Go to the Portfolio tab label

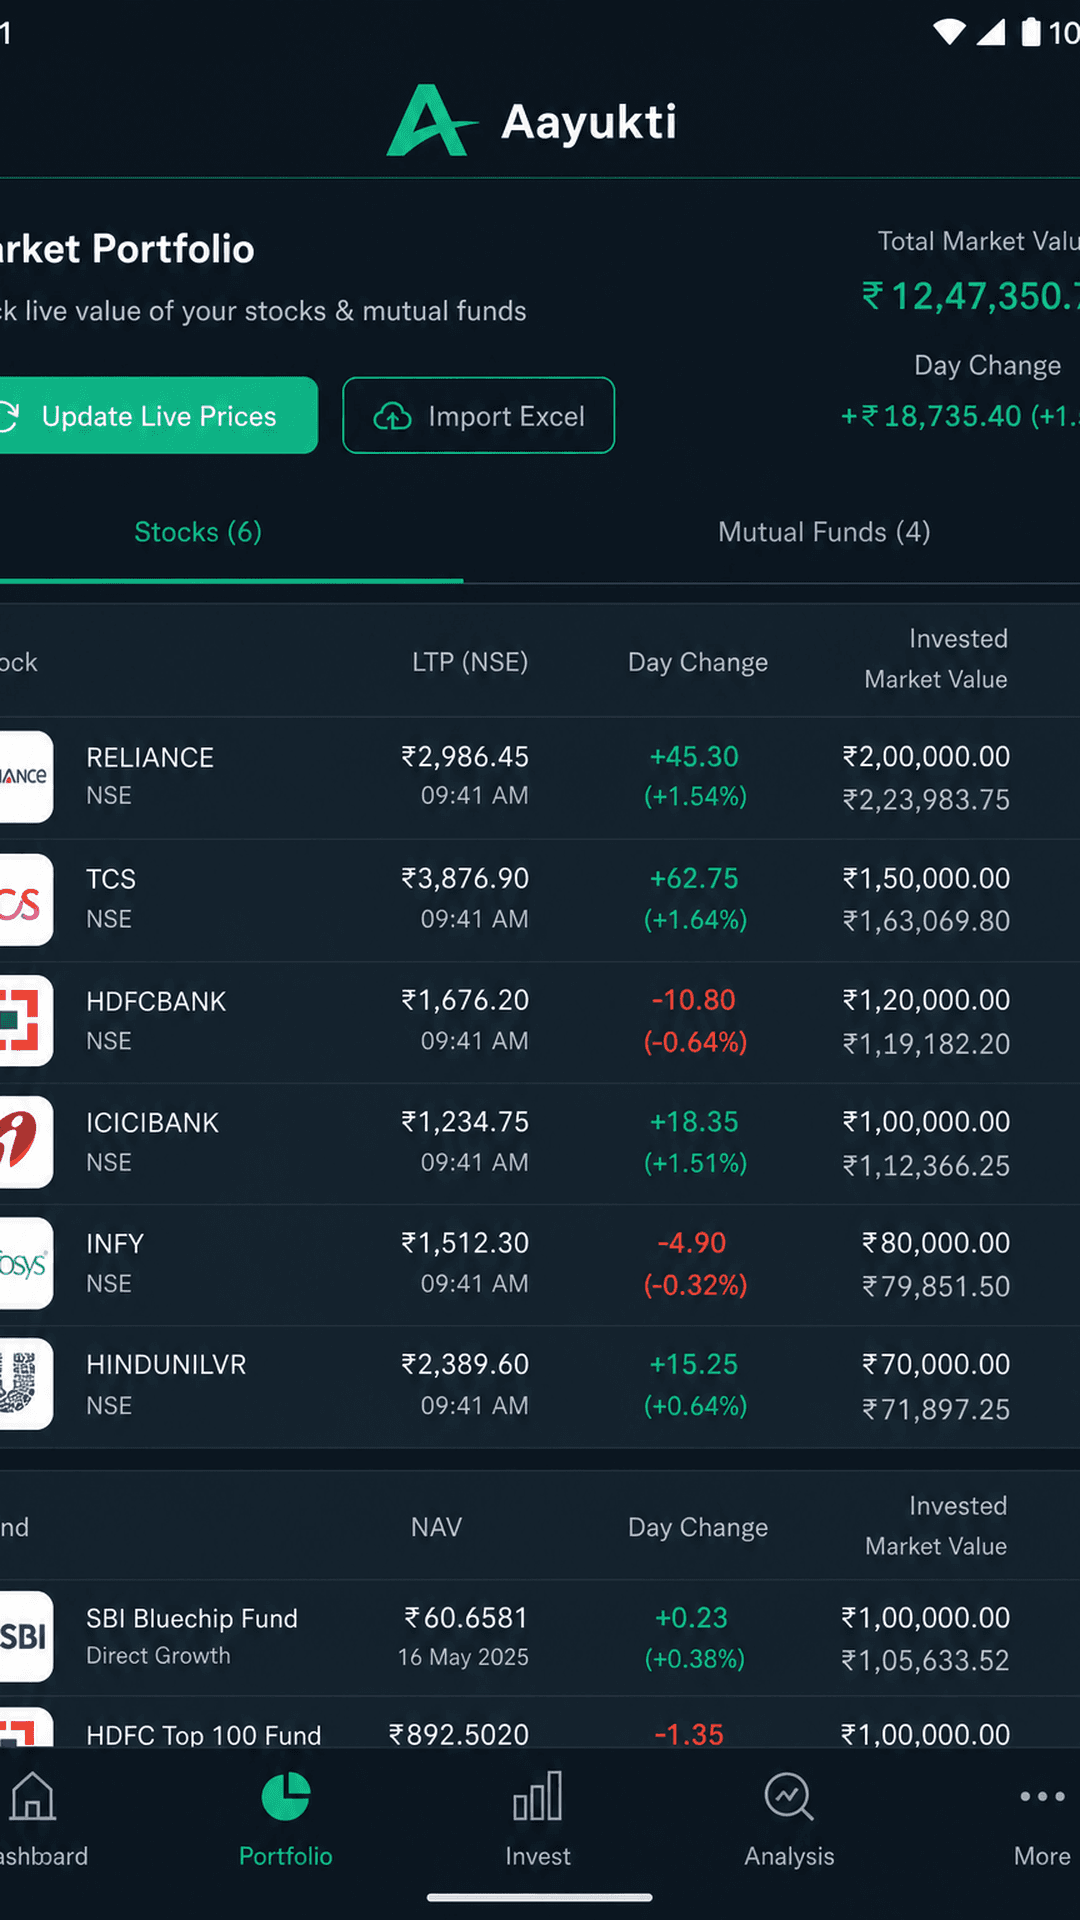[286, 1856]
